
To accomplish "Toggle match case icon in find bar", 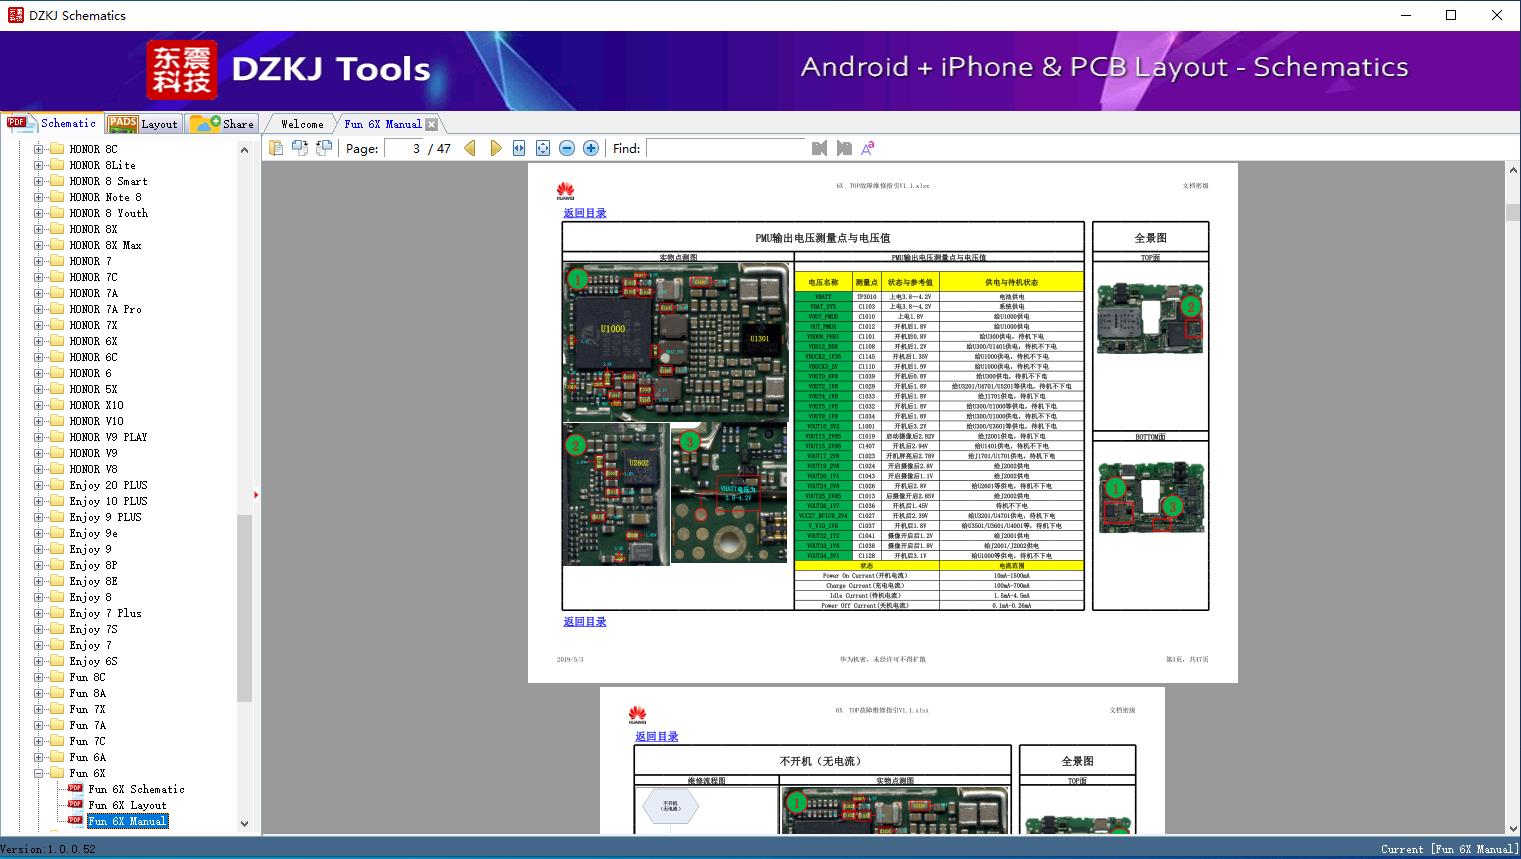I will click(868, 148).
